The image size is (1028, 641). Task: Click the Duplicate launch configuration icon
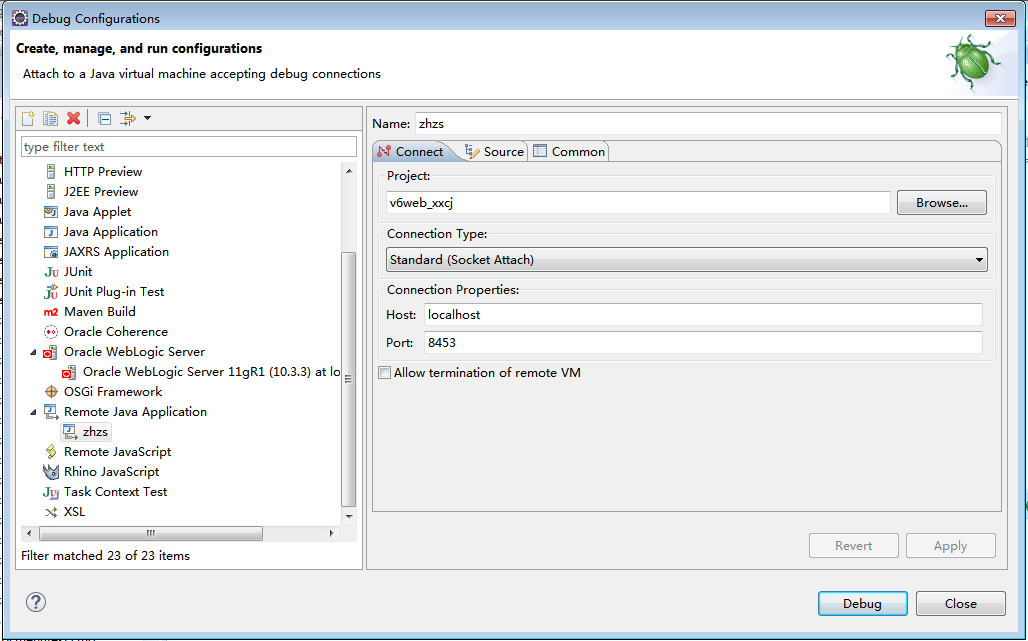pos(50,118)
